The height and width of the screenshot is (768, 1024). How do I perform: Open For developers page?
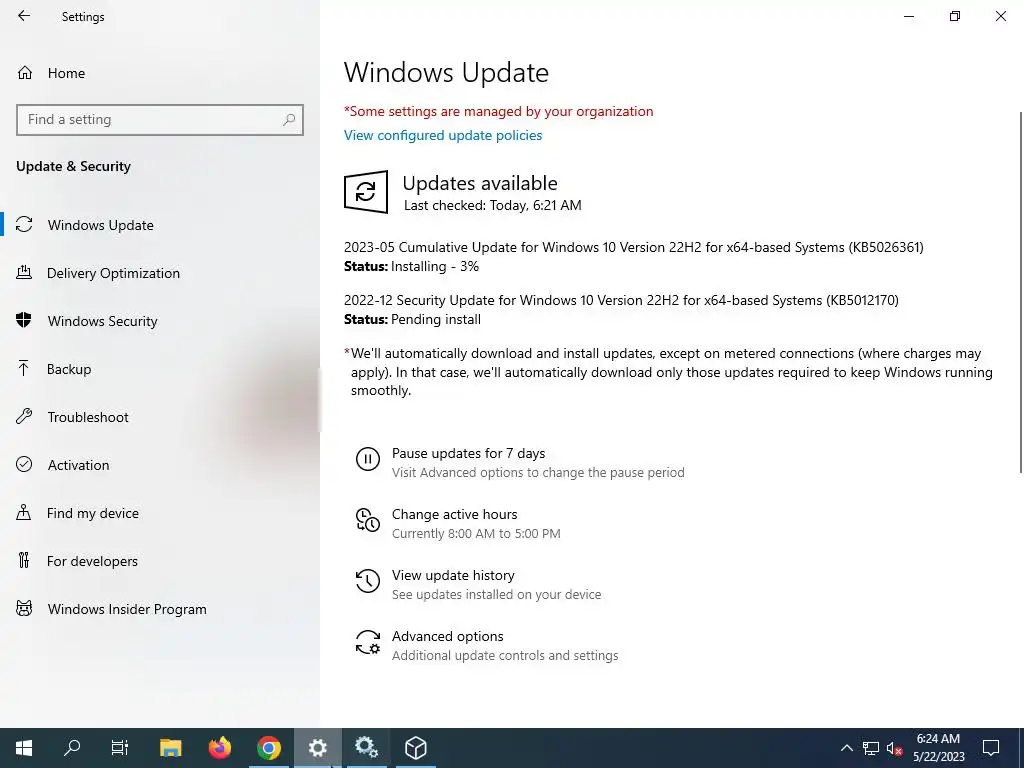pos(92,561)
